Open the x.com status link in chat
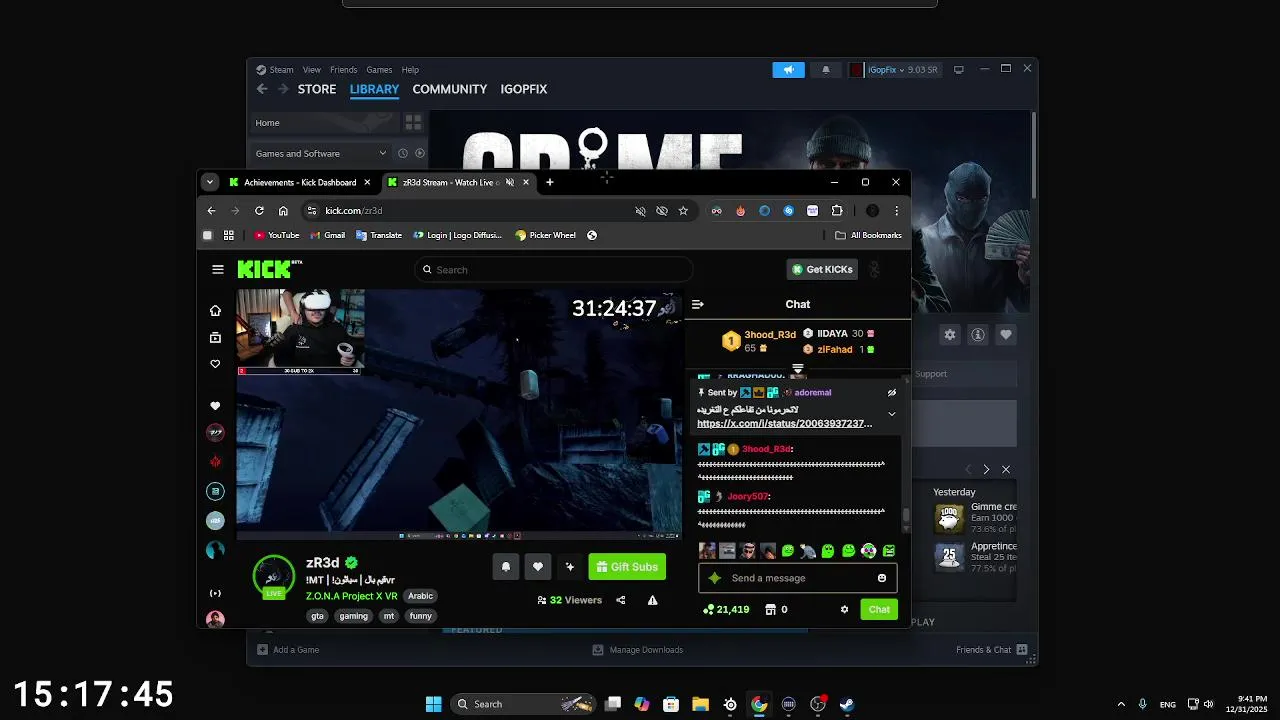The image size is (1280, 720). (x=785, y=423)
